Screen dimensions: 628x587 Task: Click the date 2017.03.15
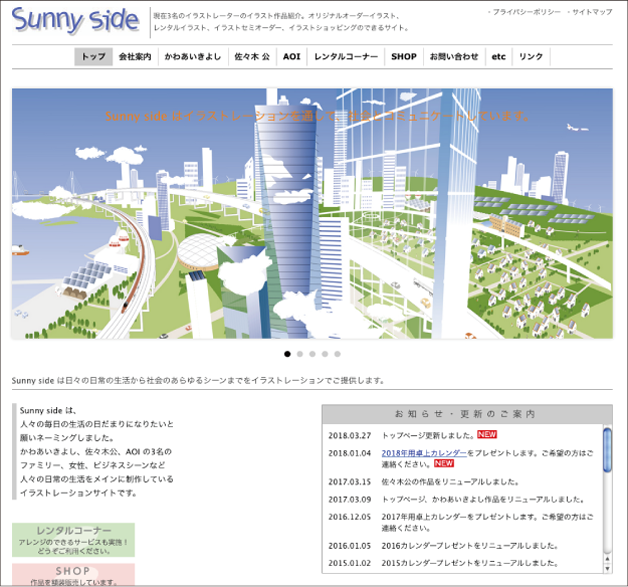(350, 482)
